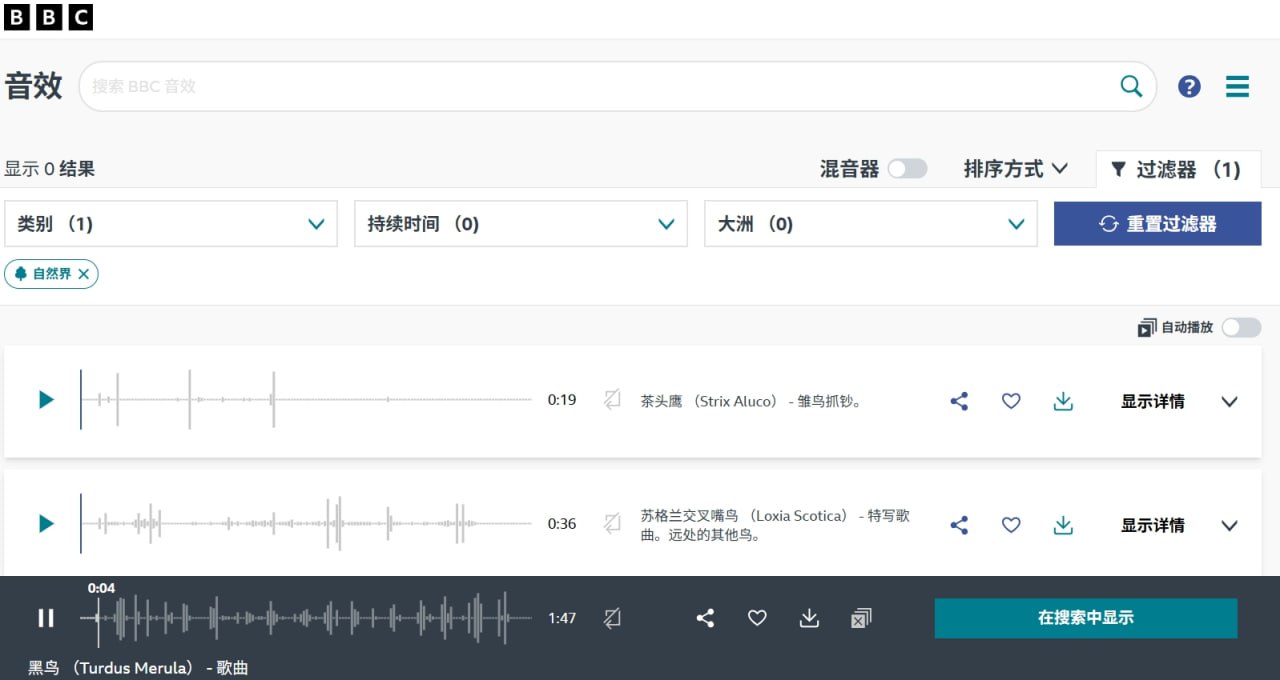Viewport: 1280px width, 680px height.
Task: Share the Loxia Scotica sound
Action: click(x=959, y=525)
